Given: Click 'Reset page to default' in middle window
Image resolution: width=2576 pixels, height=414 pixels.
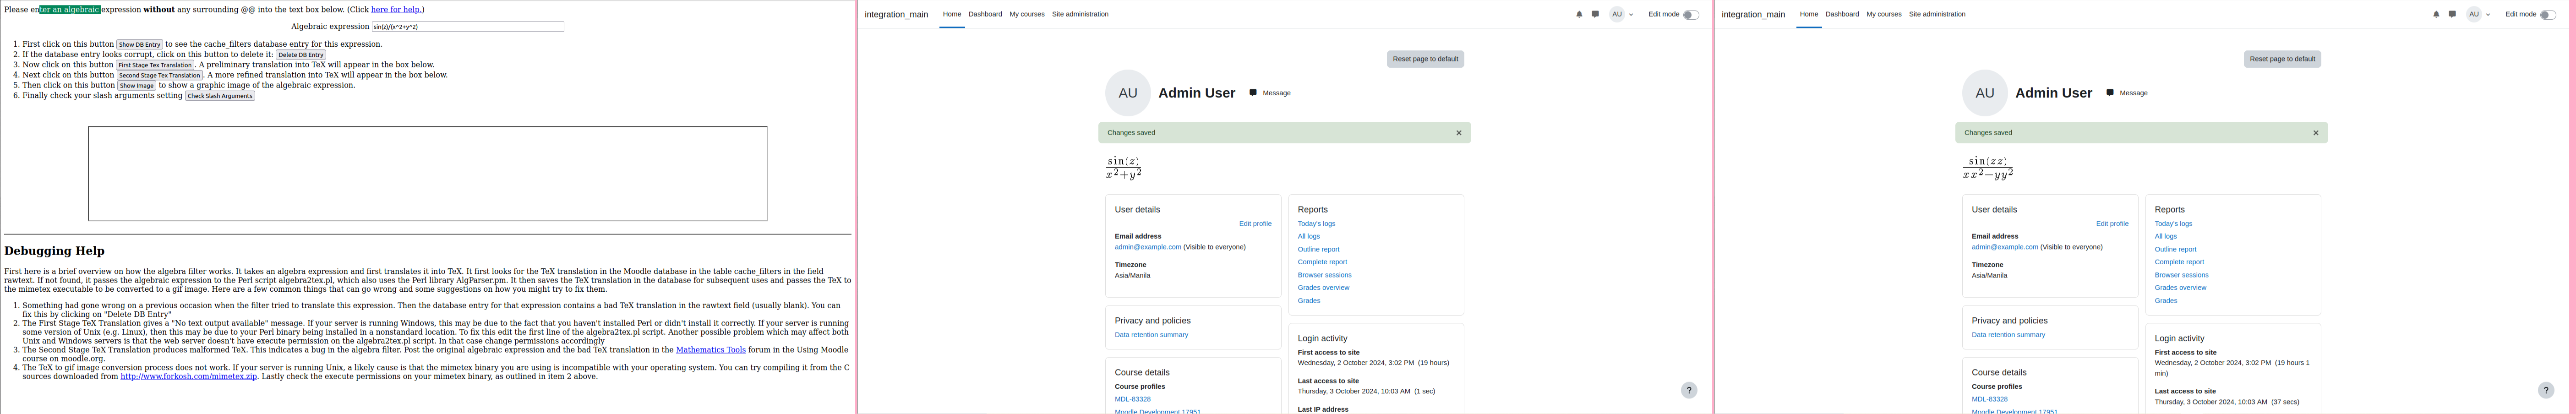Looking at the screenshot, I should click(x=1425, y=59).
